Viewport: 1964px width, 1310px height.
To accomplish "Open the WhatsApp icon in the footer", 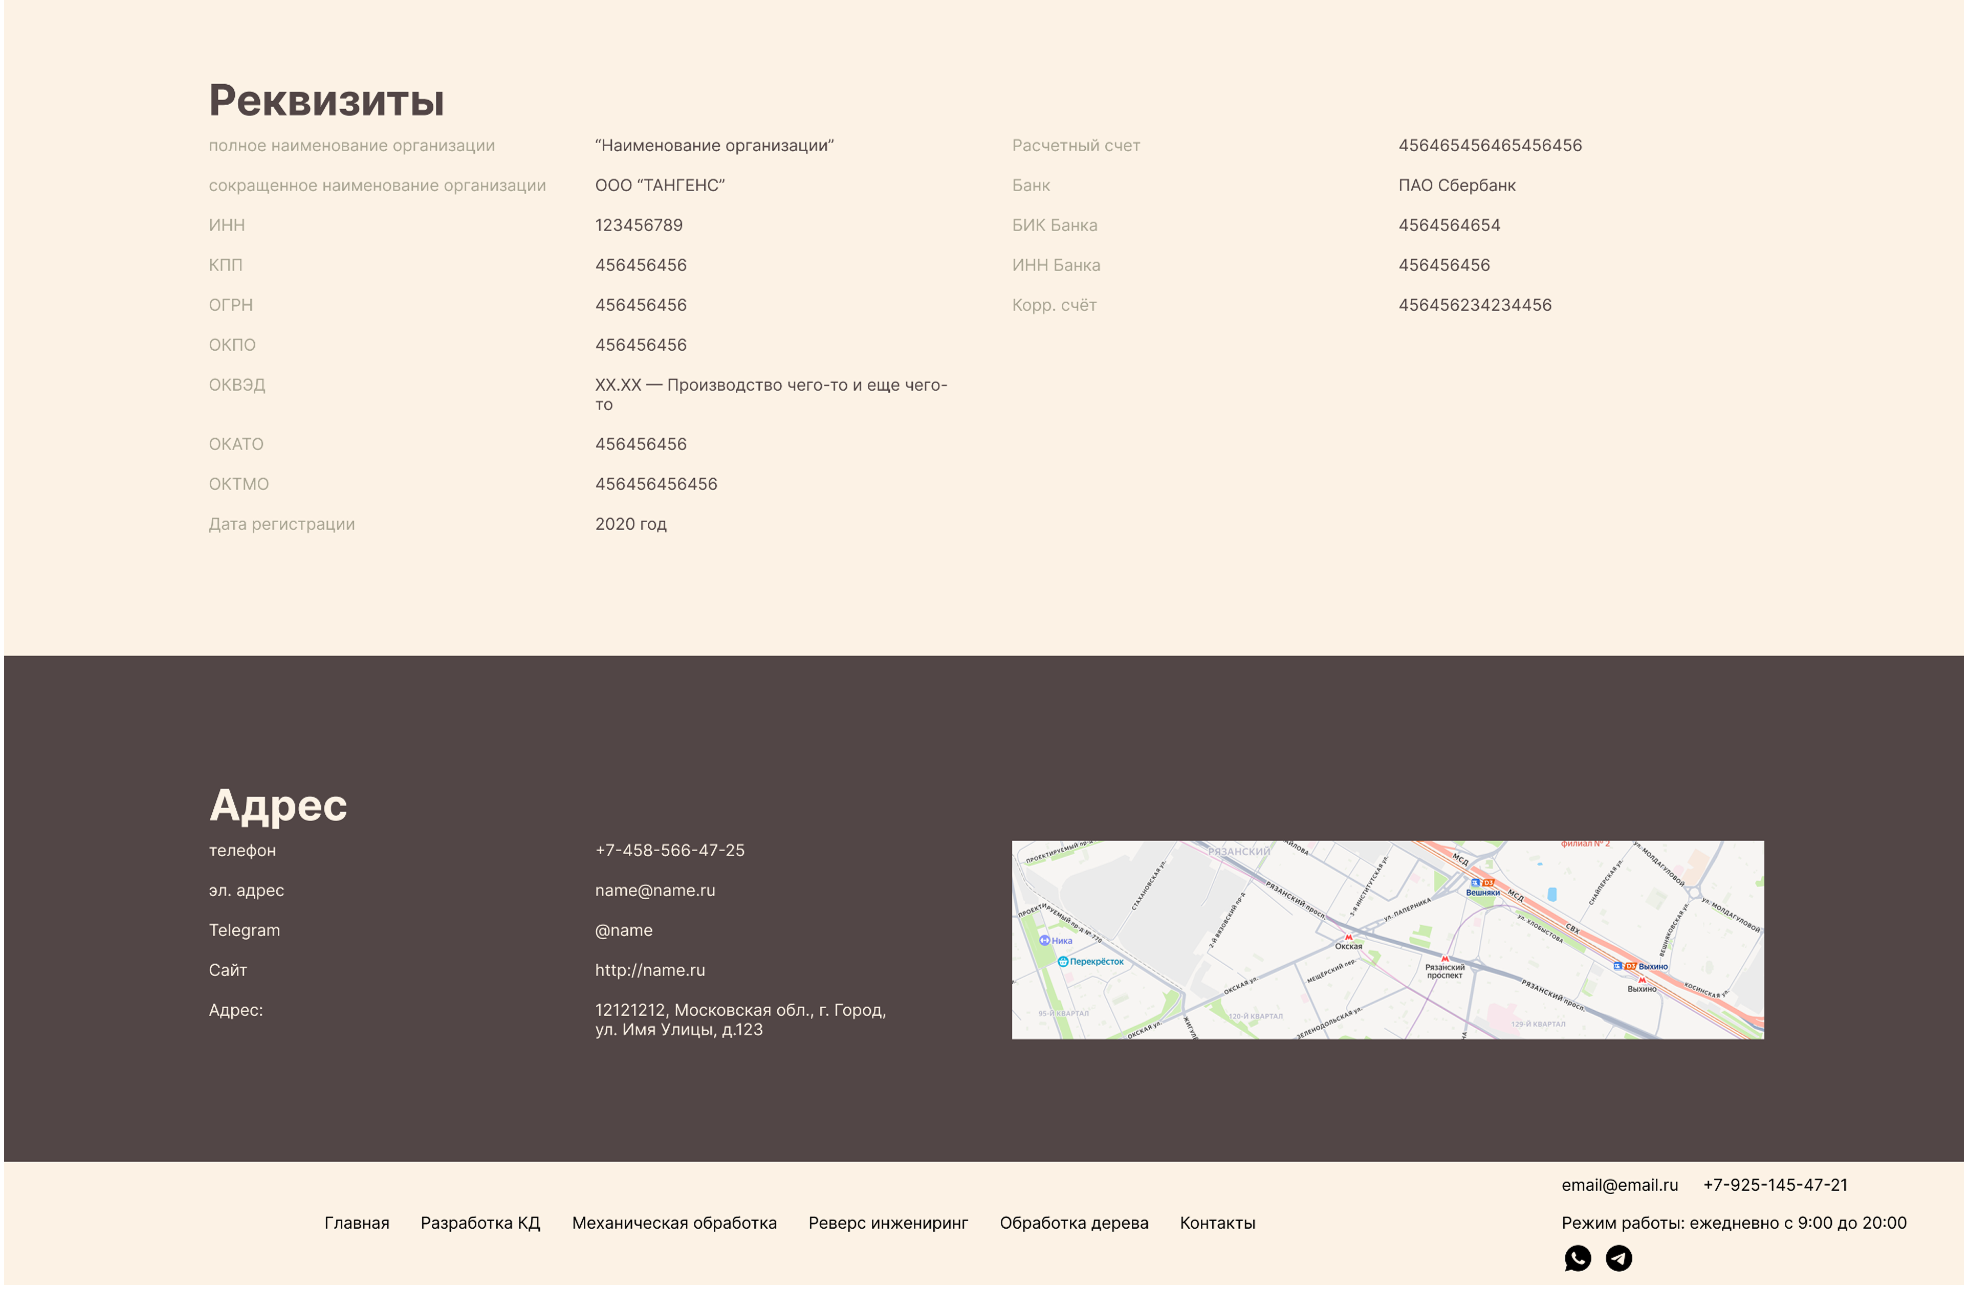I will (x=1577, y=1258).
